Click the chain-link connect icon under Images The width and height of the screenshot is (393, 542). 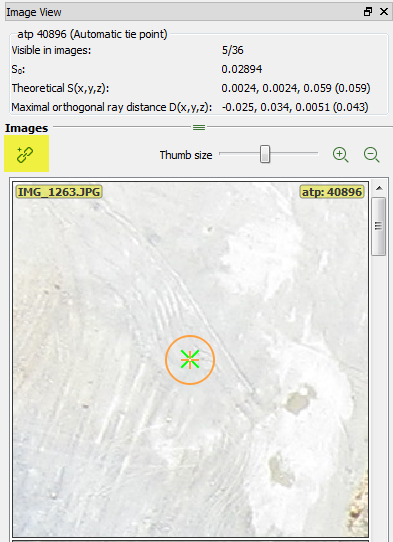point(26,153)
